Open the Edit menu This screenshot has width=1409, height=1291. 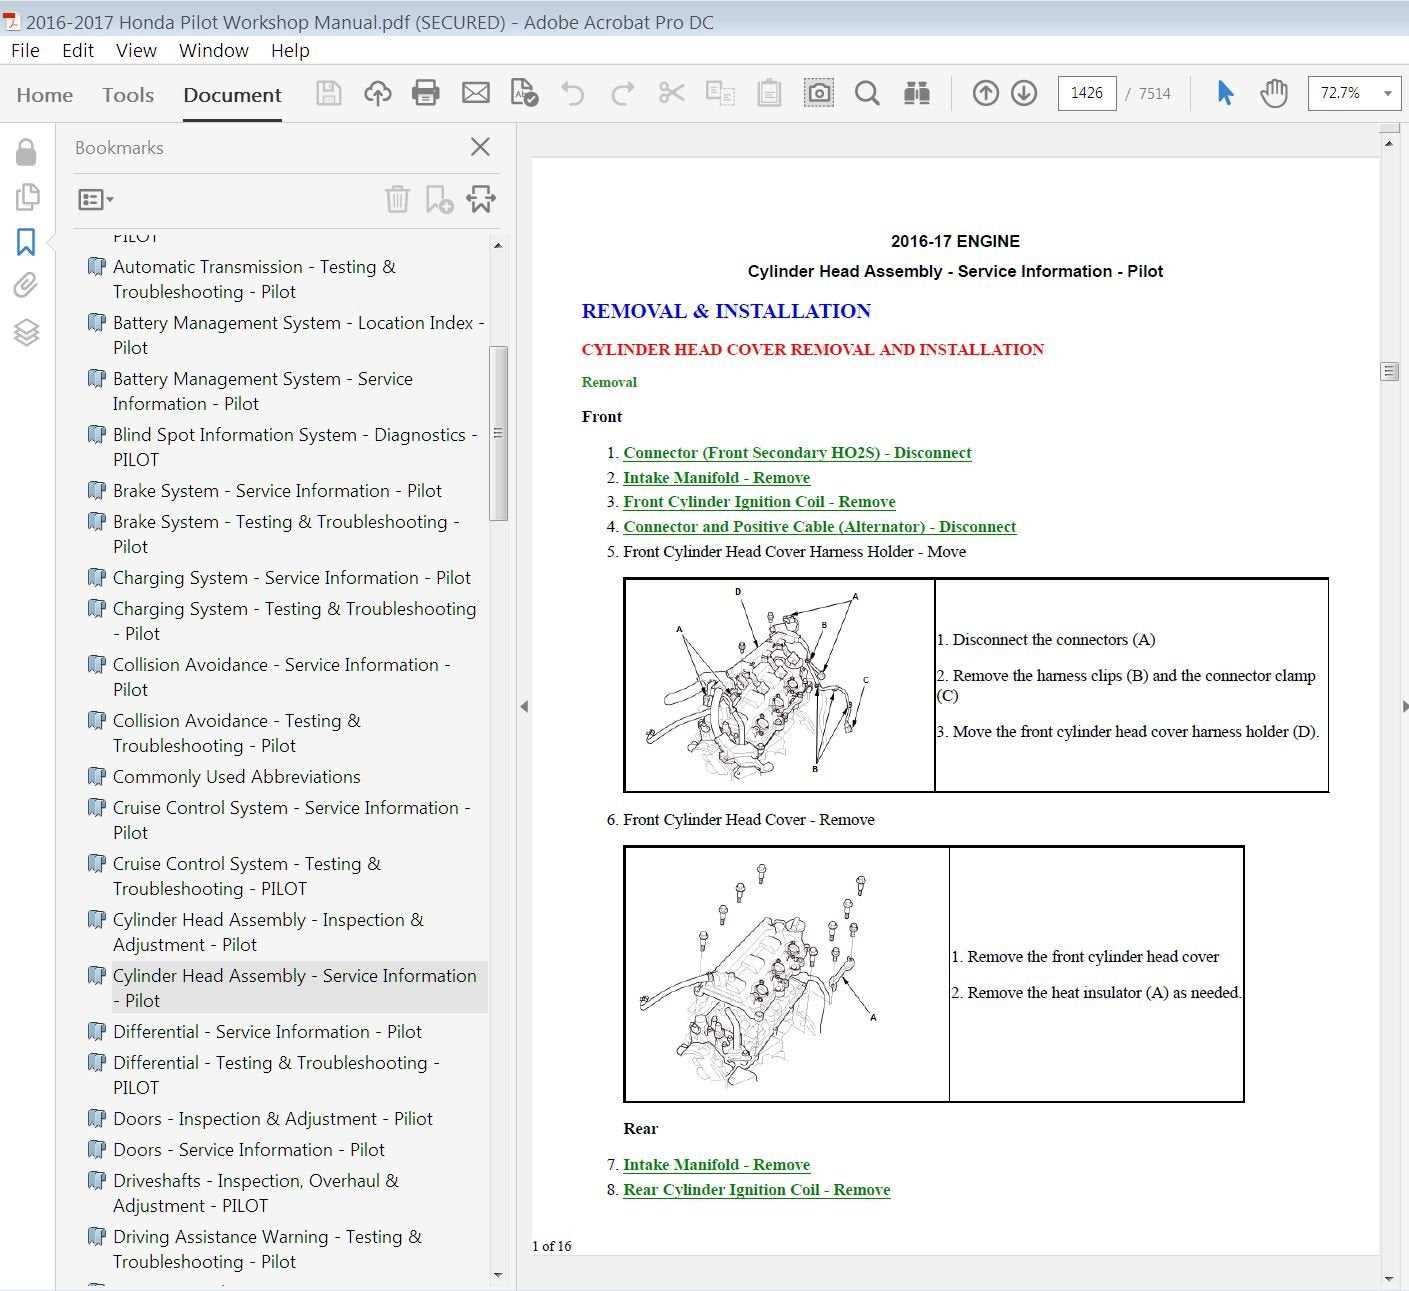78,50
